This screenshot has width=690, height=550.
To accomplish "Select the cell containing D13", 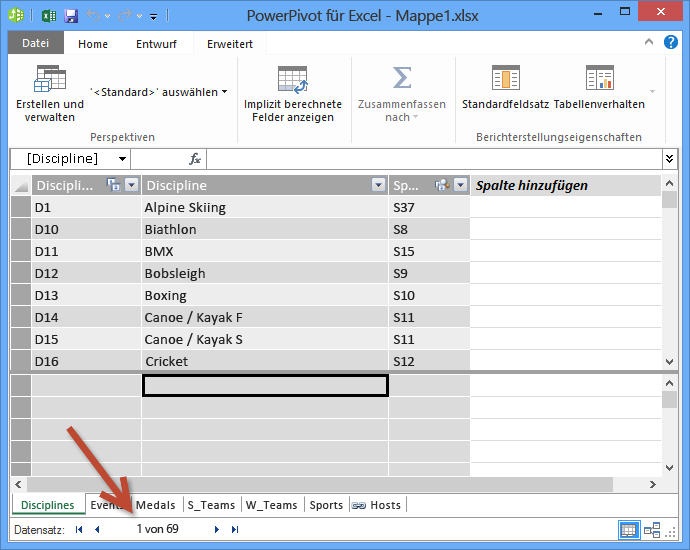I will 86,295.
